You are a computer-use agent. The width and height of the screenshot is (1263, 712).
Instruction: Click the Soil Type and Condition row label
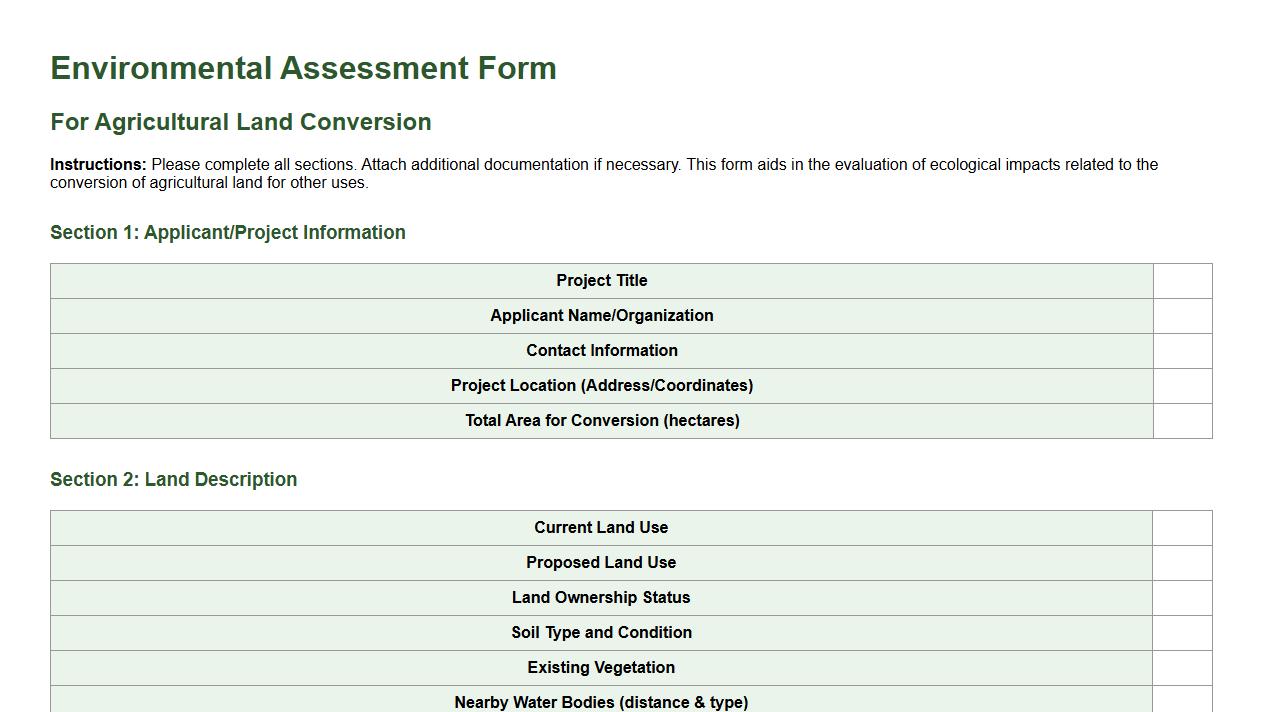[601, 632]
